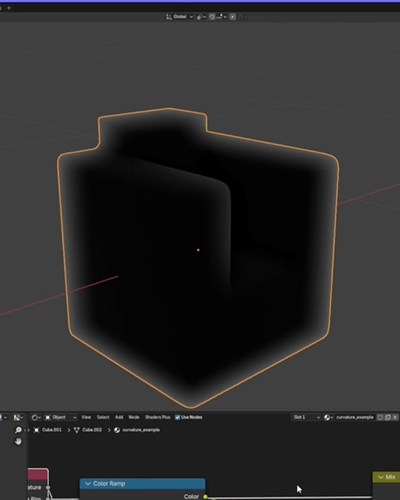Browse materials with the sphere icon
This screenshot has width=400, height=500.
tap(328, 417)
